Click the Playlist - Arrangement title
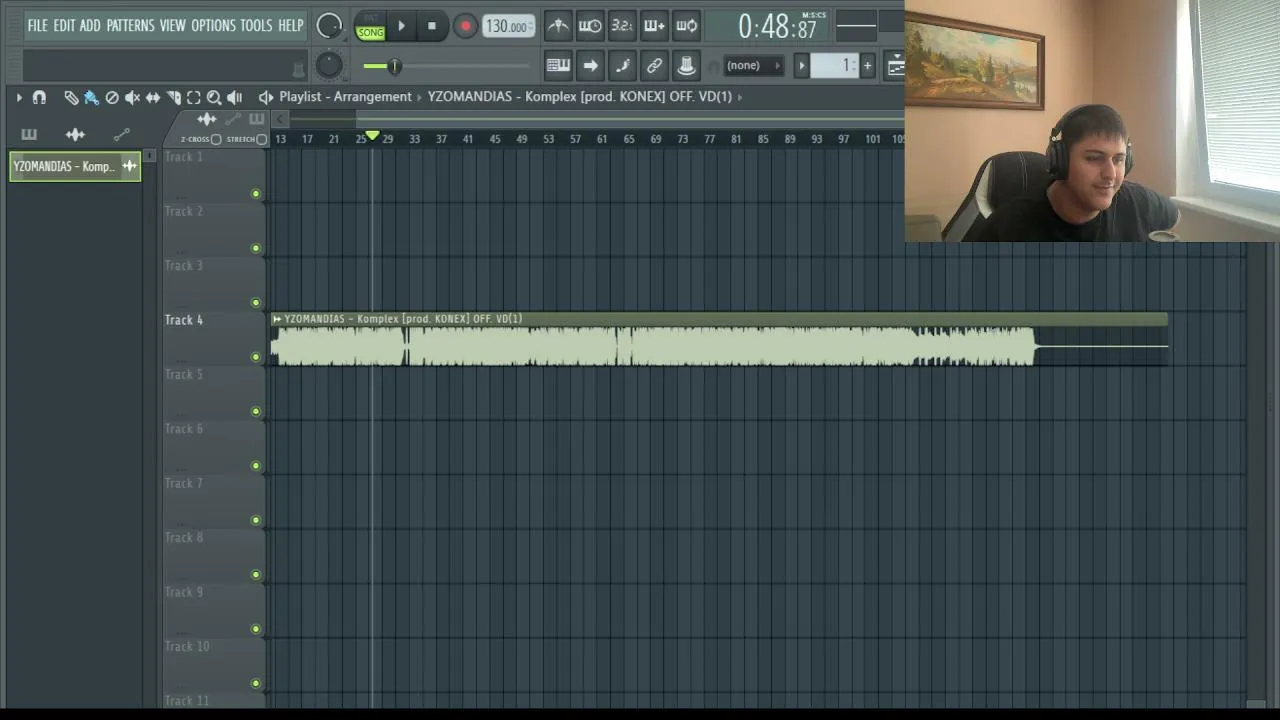The image size is (1280, 720). coord(346,97)
